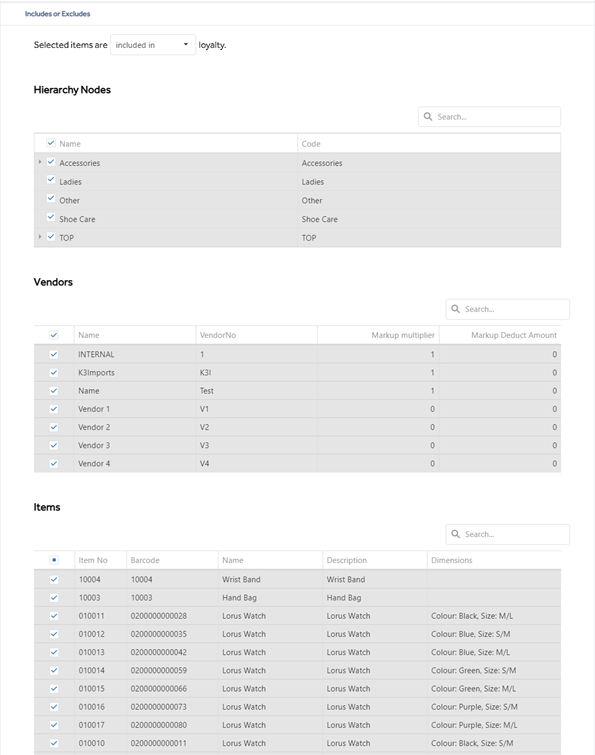Uncheck the Wrist Band item checkbox
Screen dimensions: 595x755
(54, 580)
